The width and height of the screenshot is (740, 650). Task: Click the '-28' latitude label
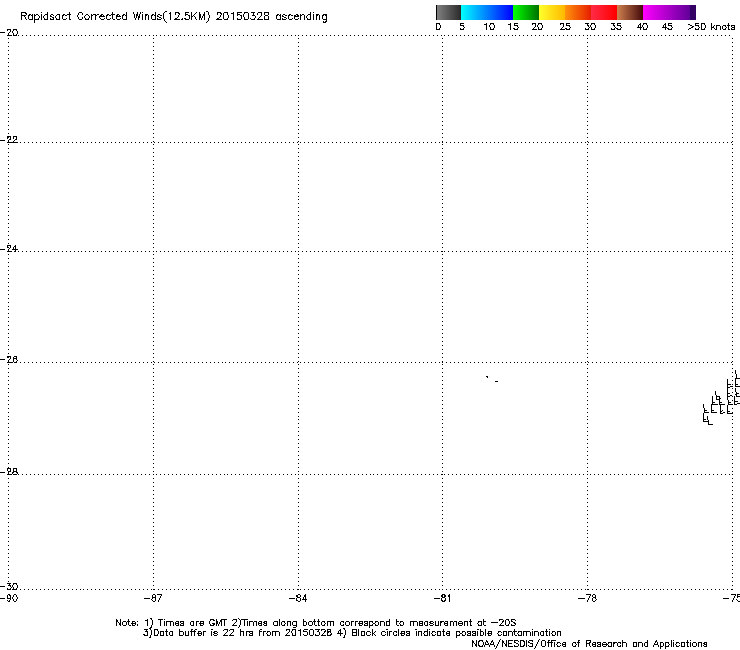(9, 472)
